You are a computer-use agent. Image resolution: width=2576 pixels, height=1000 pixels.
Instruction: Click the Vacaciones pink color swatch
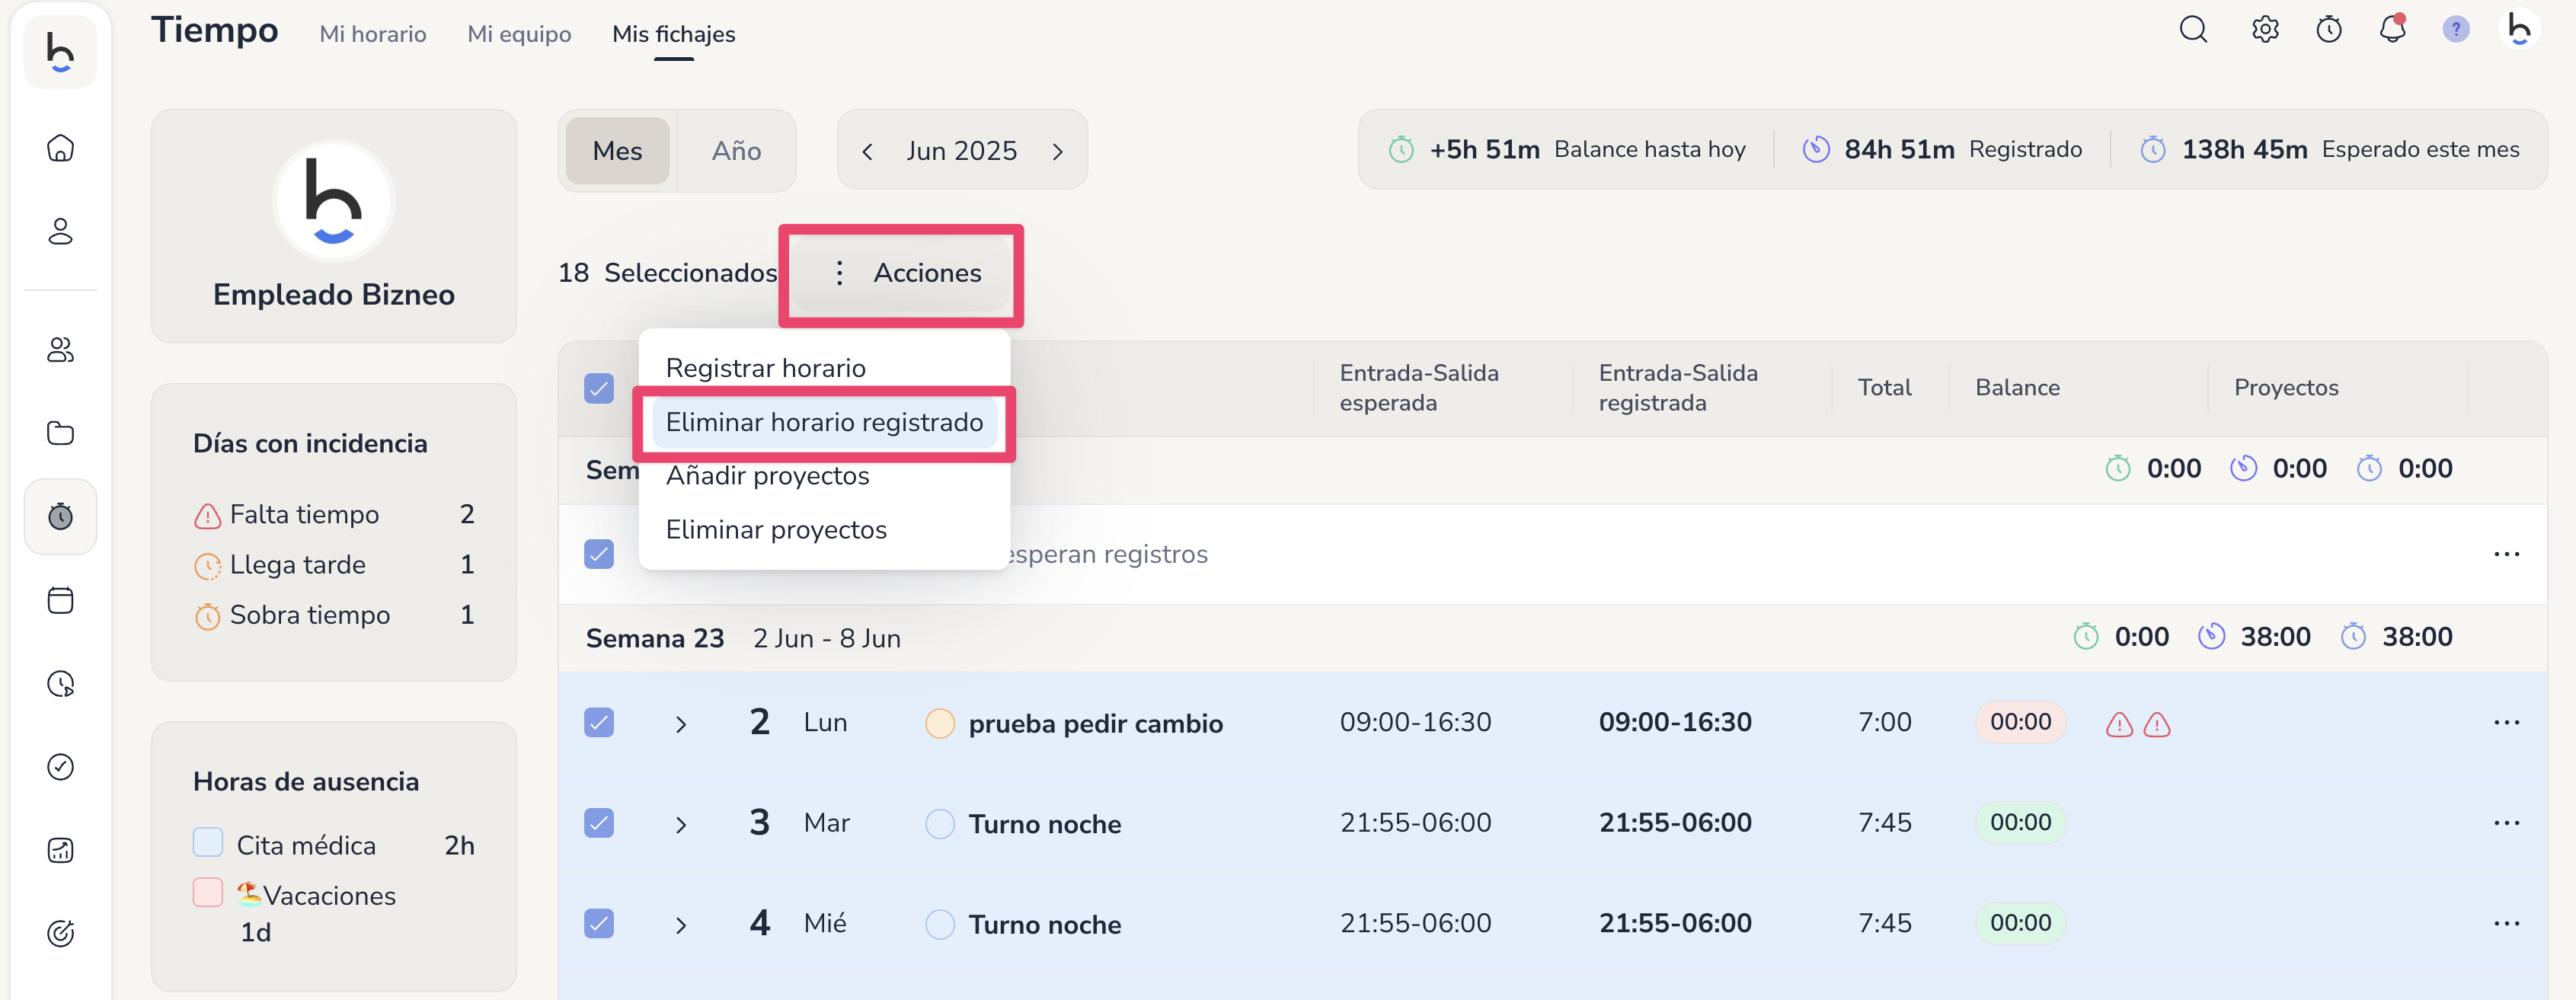[208, 892]
